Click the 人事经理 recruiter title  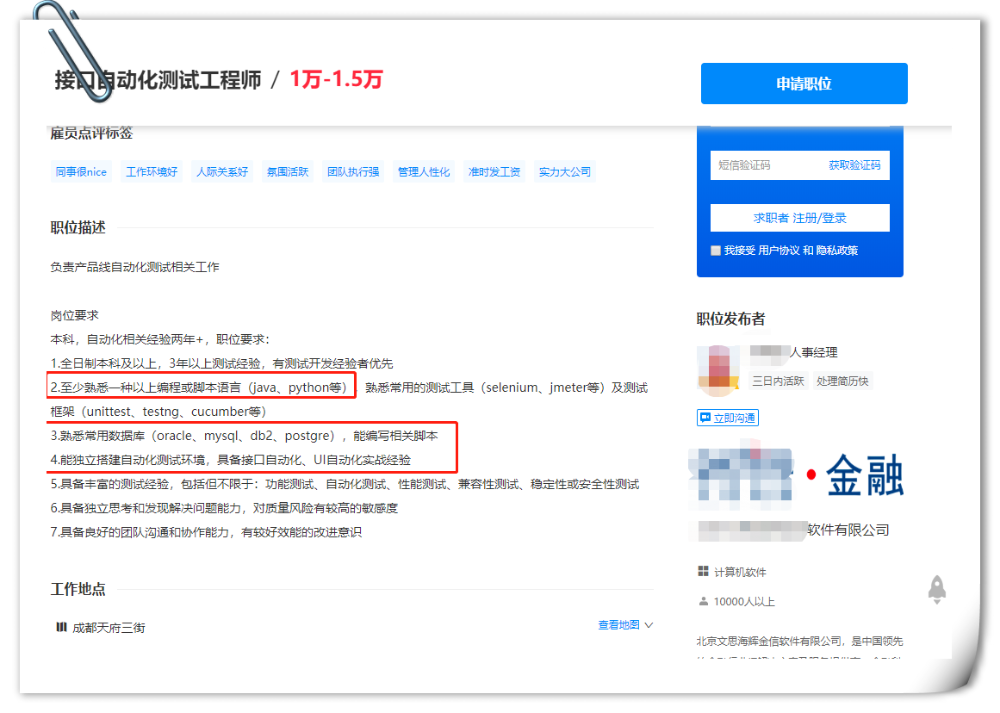click(813, 352)
